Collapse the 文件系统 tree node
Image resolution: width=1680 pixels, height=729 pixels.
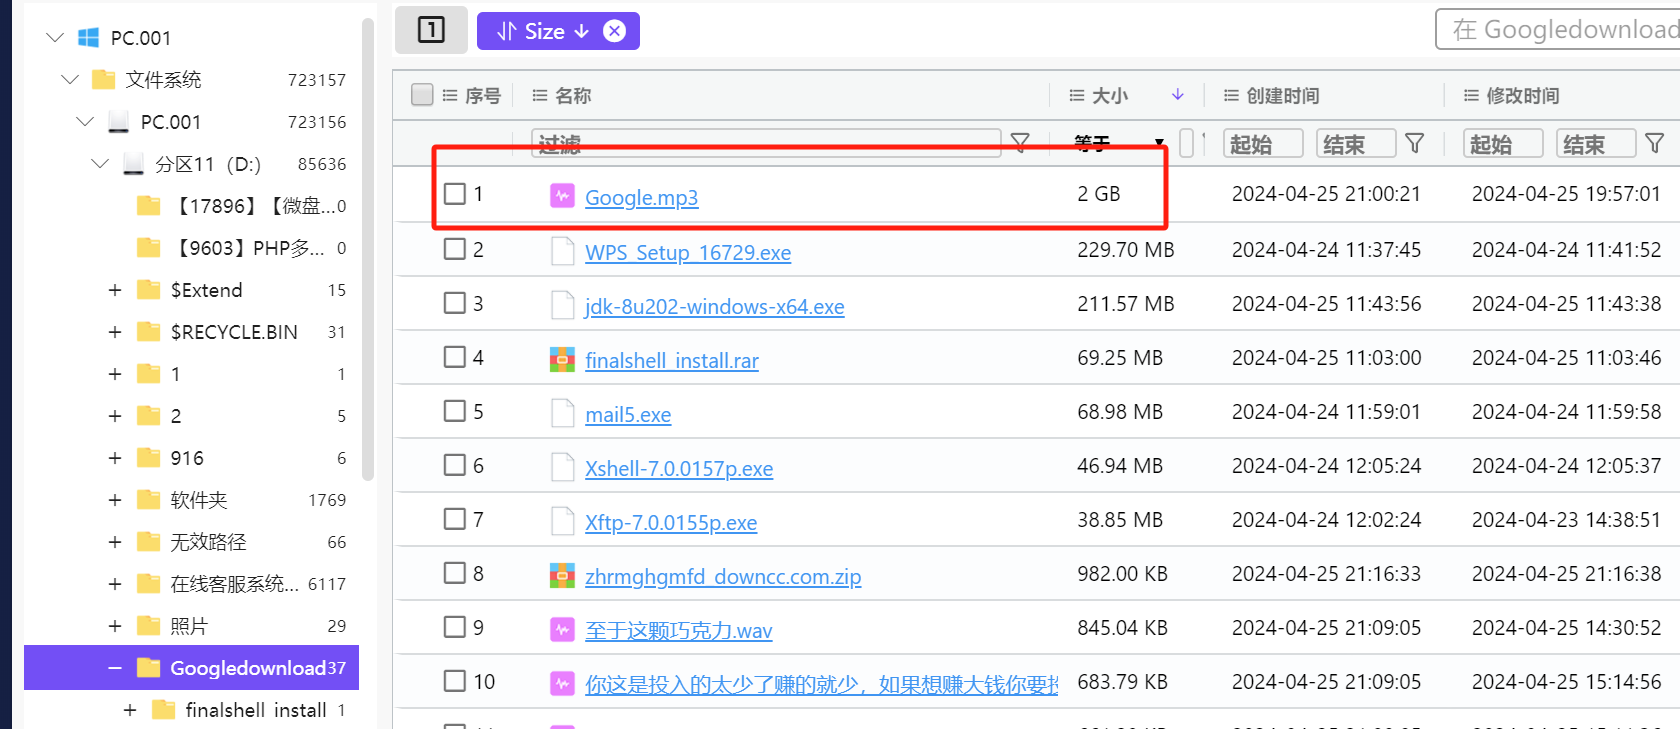70,80
